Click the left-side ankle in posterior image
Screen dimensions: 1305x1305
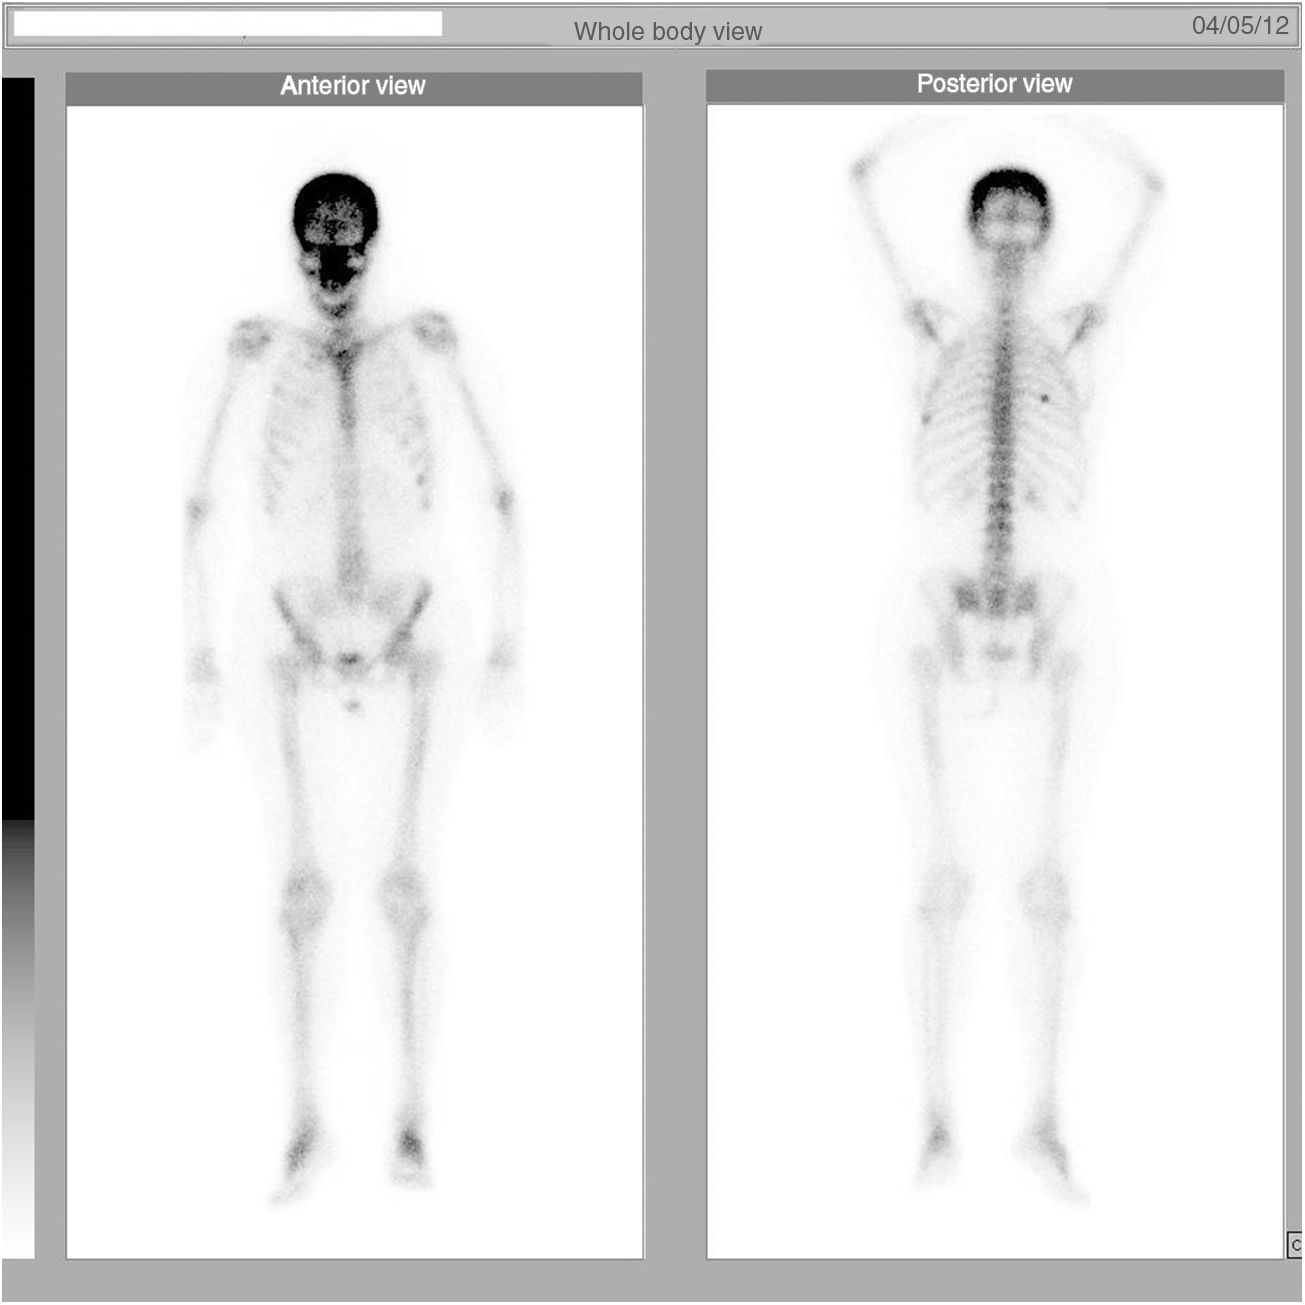click(x=937, y=1140)
